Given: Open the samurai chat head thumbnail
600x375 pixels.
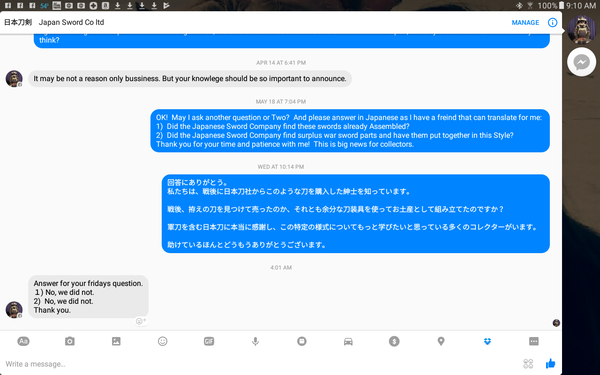Looking at the screenshot, I should point(582,29).
